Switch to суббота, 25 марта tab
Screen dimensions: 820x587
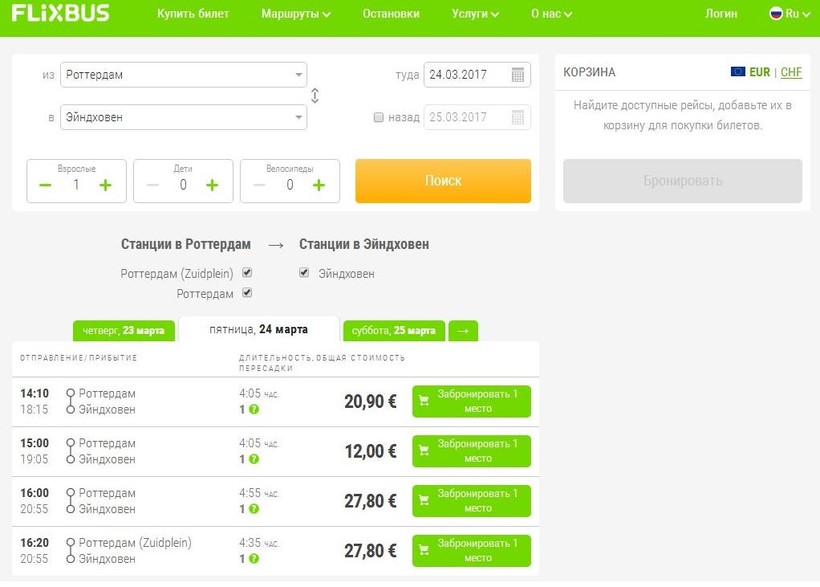[x=393, y=330]
